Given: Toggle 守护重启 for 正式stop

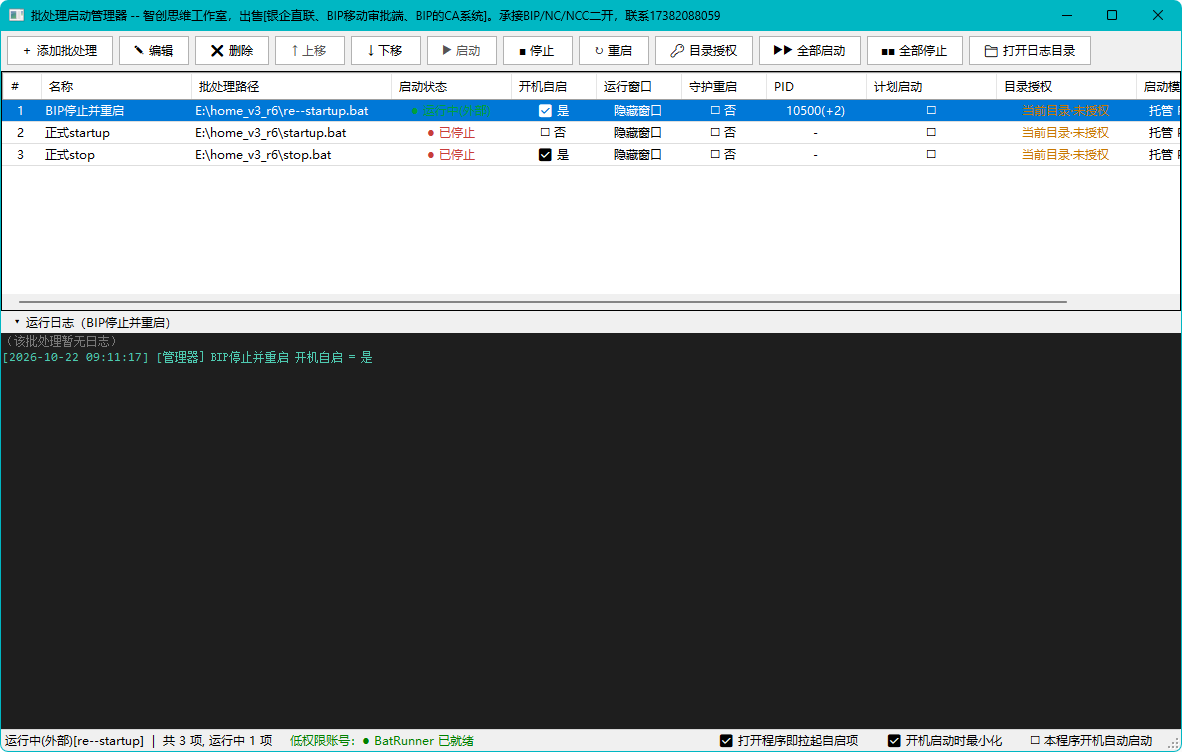Looking at the screenshot, I should tap(715, 154).
